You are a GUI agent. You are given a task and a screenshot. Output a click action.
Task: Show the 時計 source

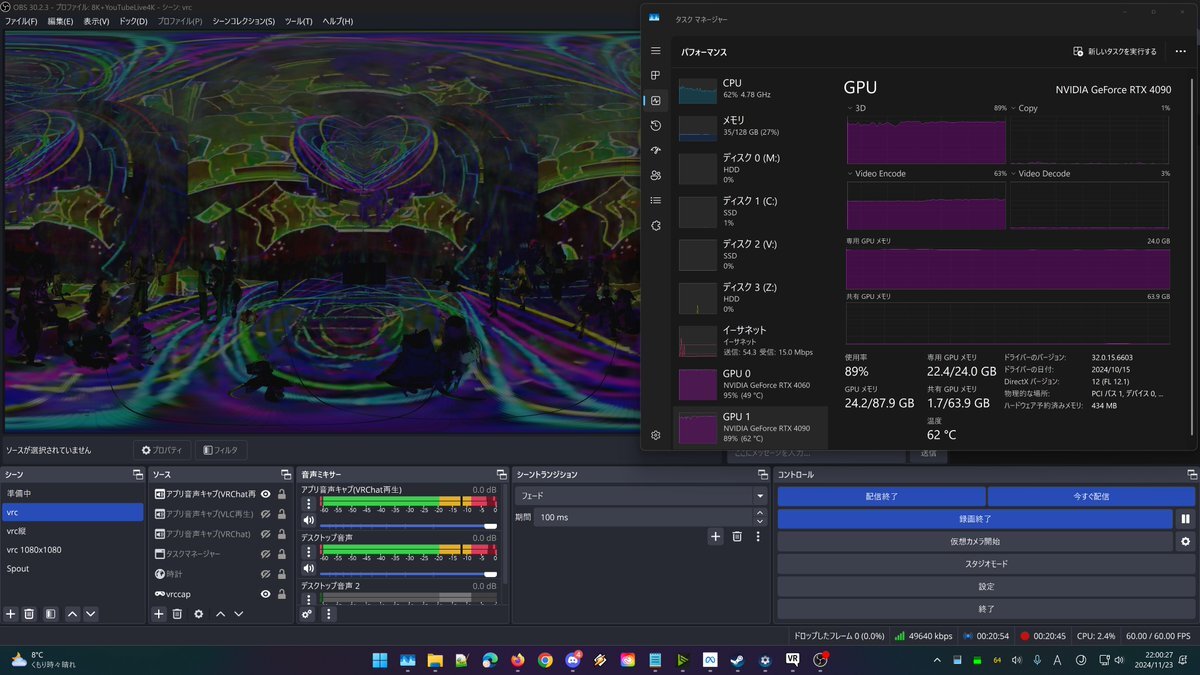click(x=266, y=574)
